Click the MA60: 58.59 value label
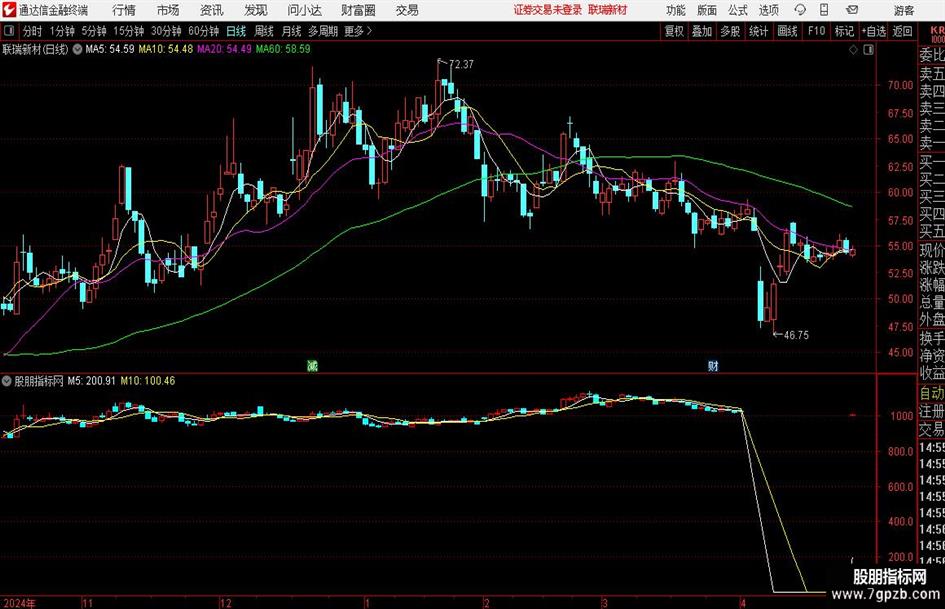This screenshot has width=945, height=609. click(x=283, y=49)
